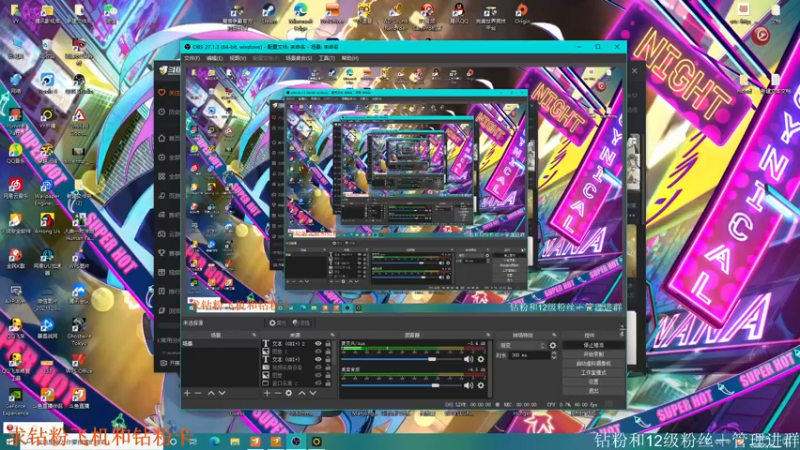Open Edge browser taskbar icon
Viewport: 800px width, 450px height.
[214, 441]
